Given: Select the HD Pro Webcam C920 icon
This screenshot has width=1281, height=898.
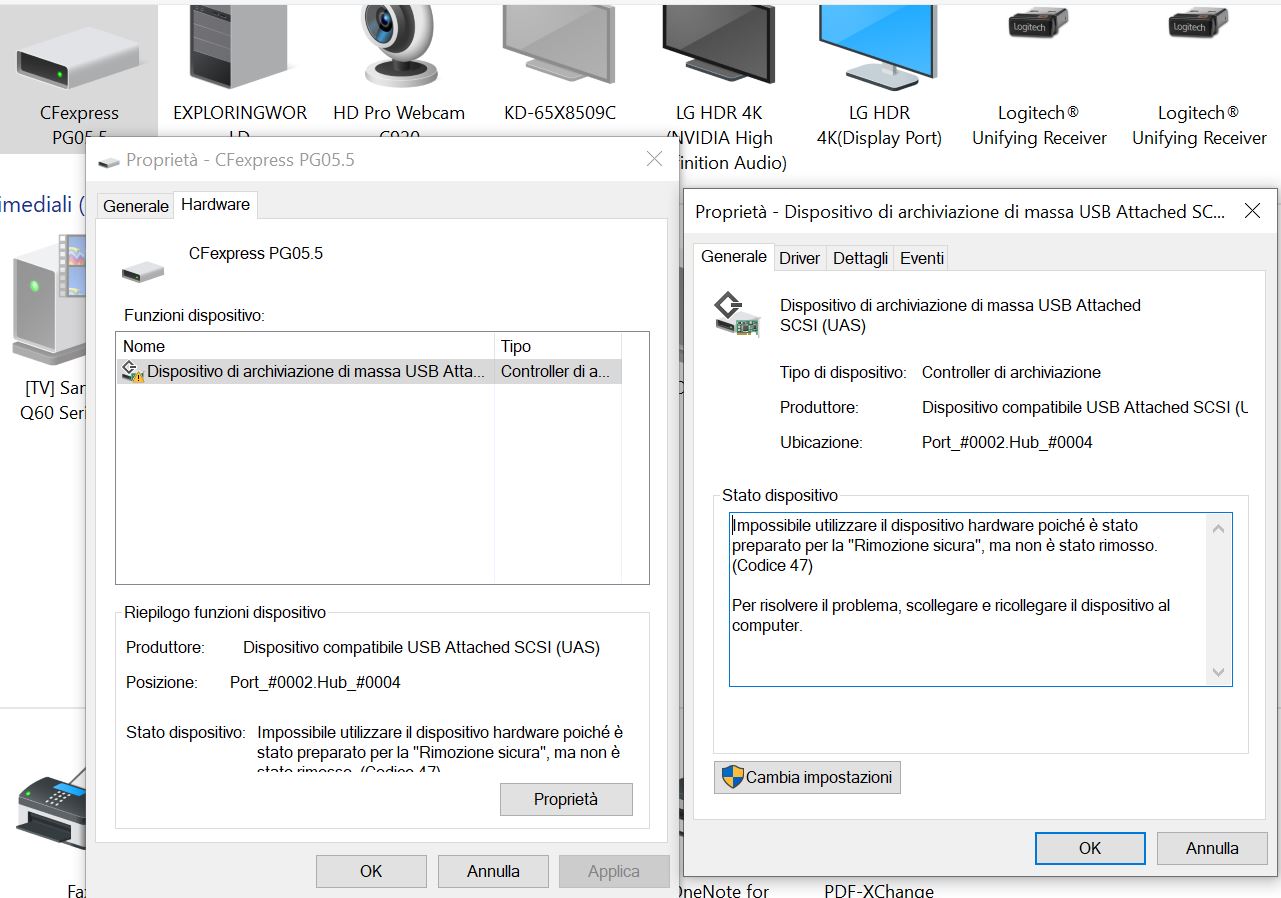Looking at the screenshot, I should tap(399, 46).
